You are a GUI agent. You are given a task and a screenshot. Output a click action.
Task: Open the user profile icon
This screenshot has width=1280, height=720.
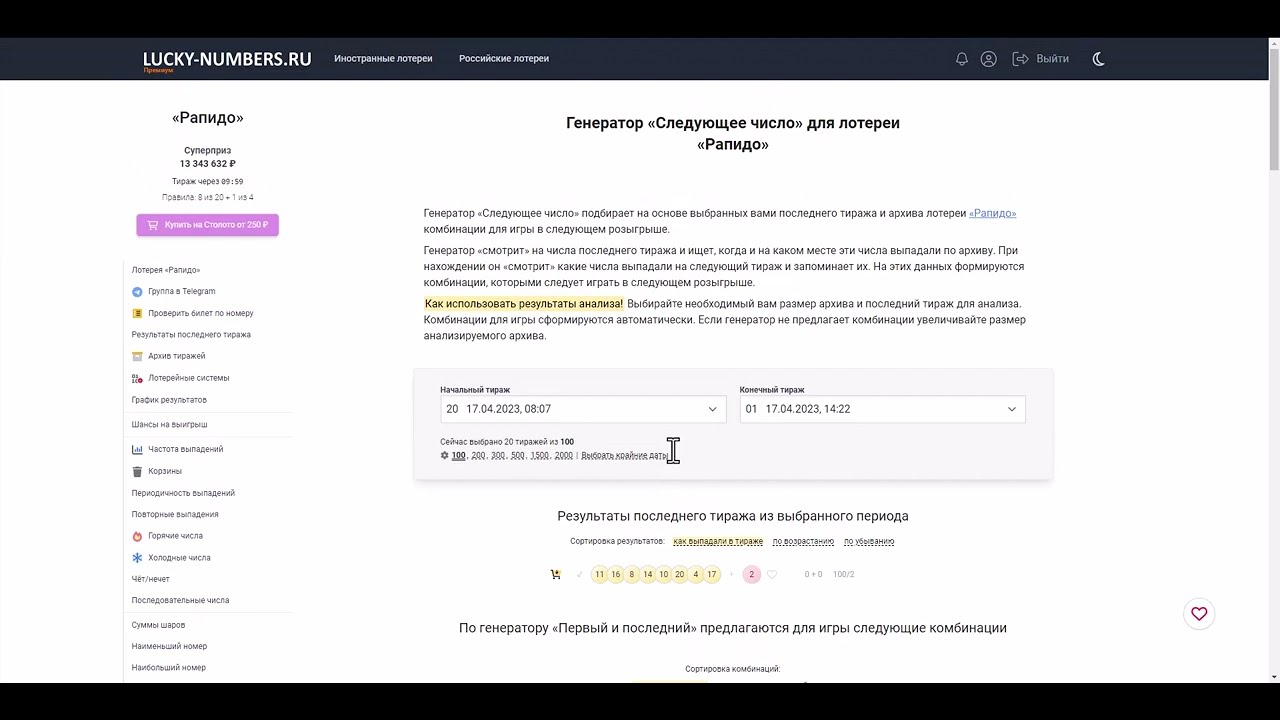pos(988,59)
